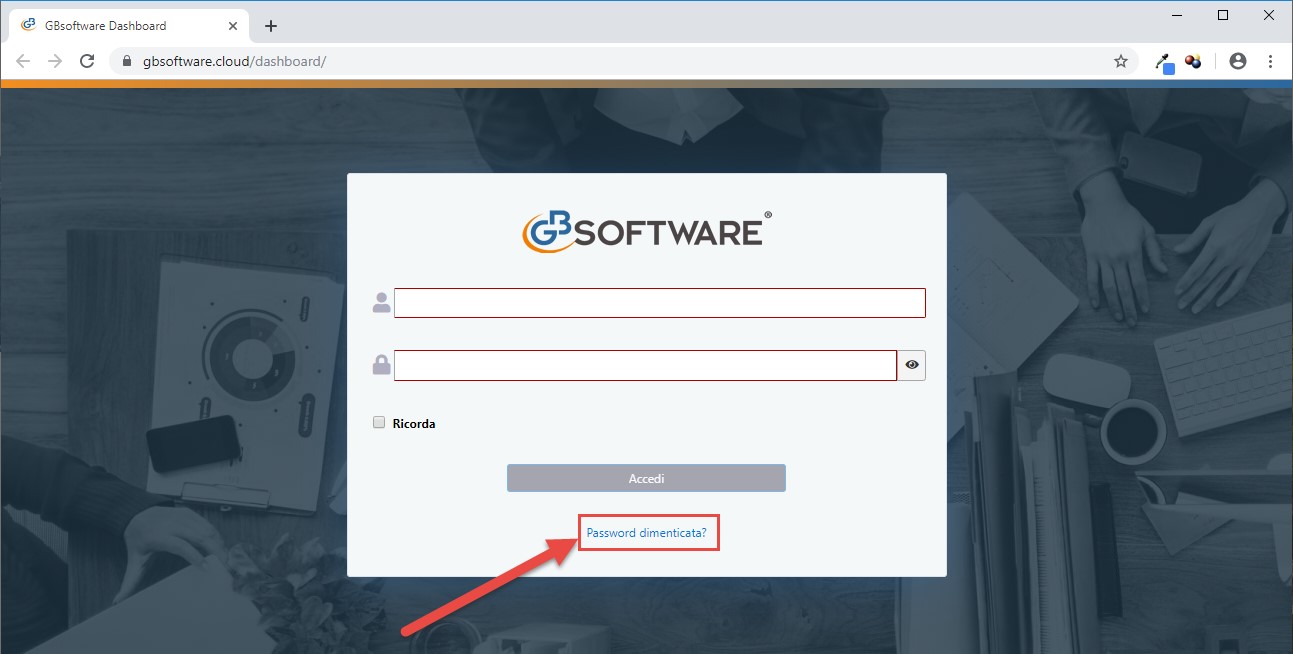Click the colored circles extension icon
1293x654 pixels.
point(1193,61)
